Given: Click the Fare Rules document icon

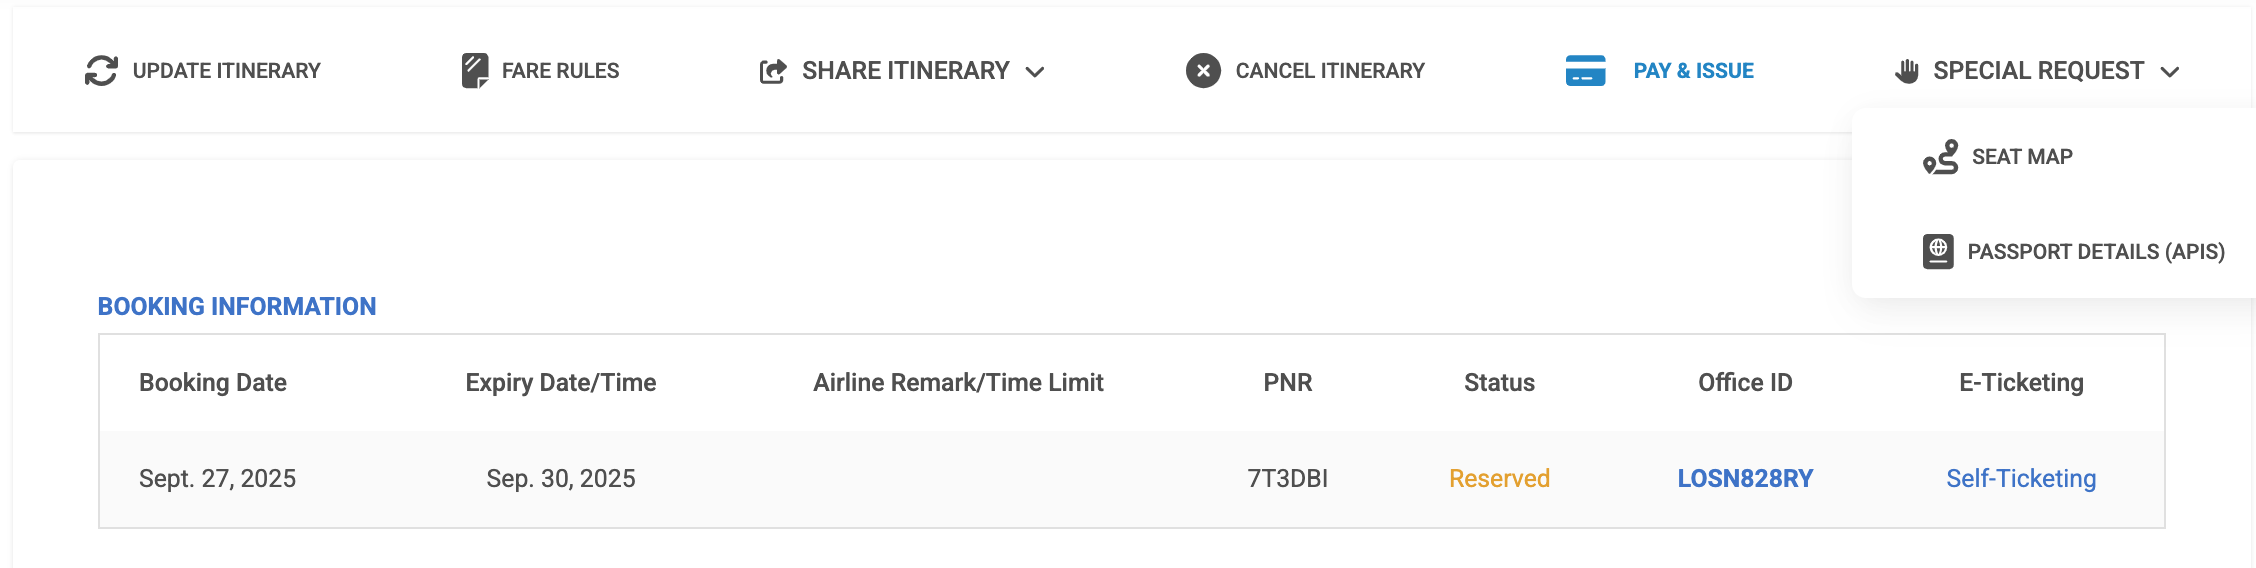Looking at the screenshot, I should click(x=475, y=71).
